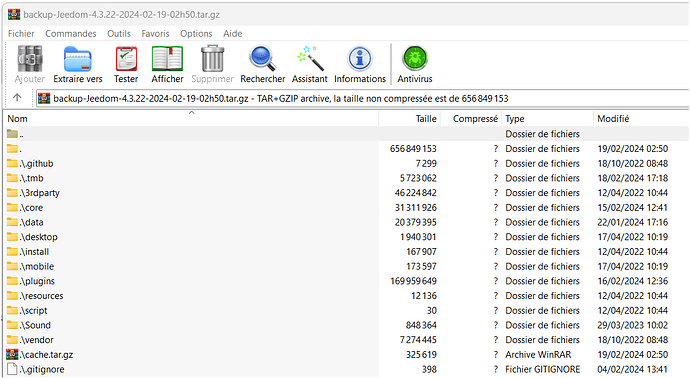
Task: Run the Antivirus scan icon
Action: (415, 59)
